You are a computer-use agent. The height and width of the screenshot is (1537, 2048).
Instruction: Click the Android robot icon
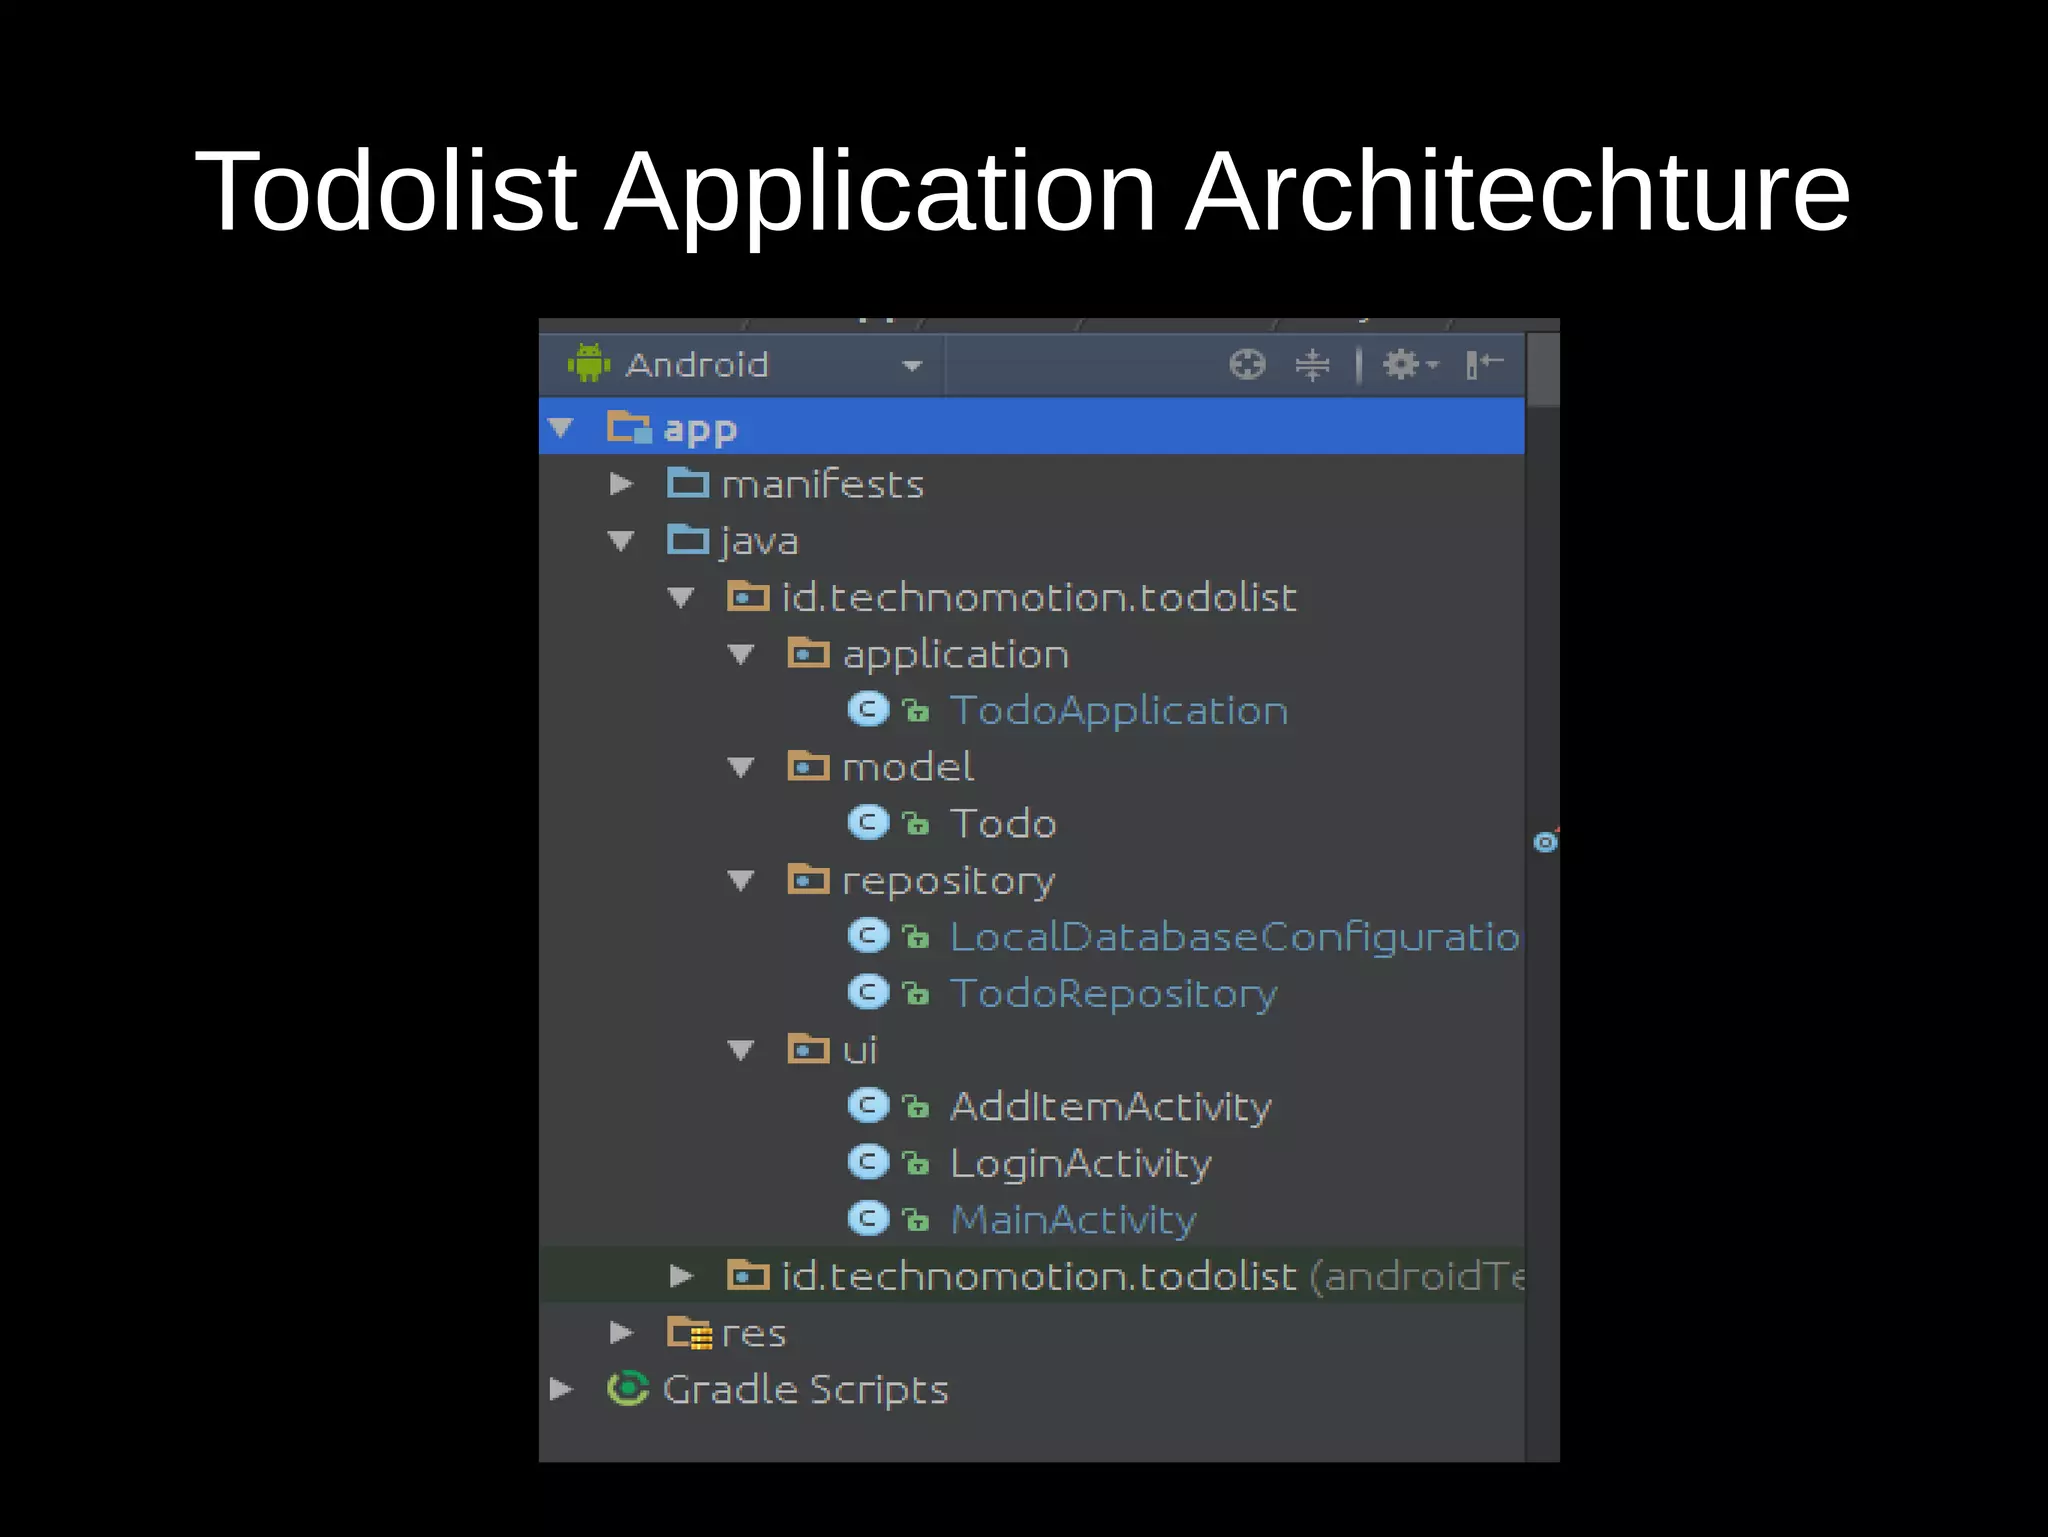pyautogui.click(x=589, y=364)
